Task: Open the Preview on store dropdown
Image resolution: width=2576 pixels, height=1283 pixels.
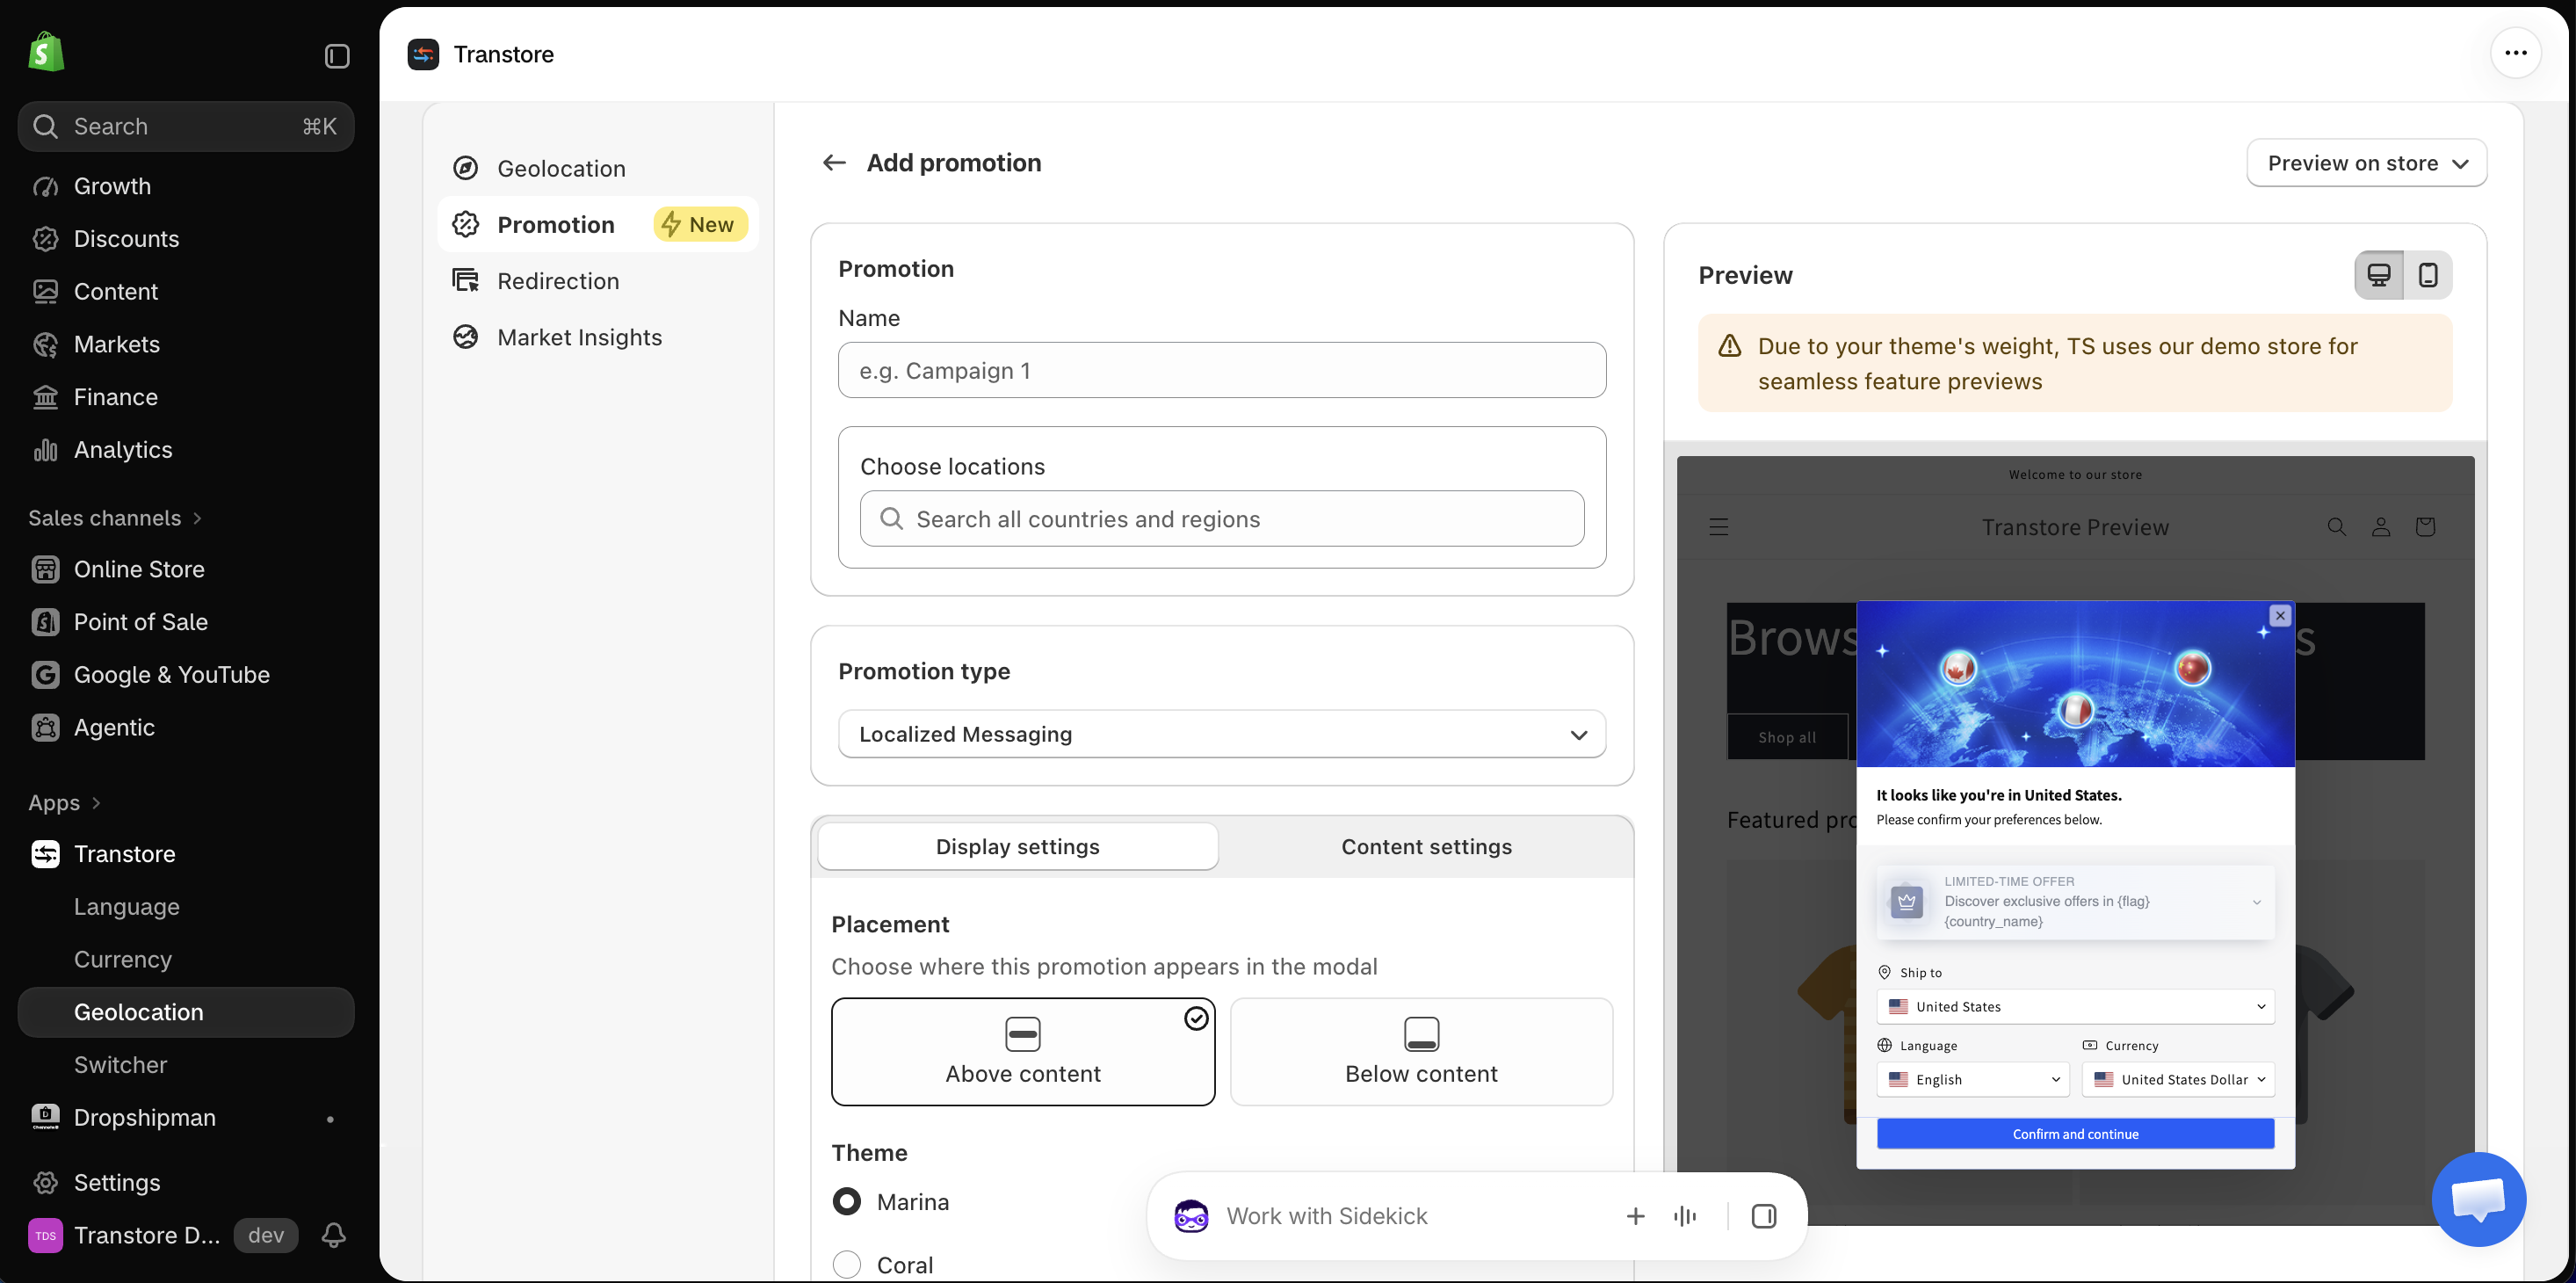Action: coord(2367,163)
